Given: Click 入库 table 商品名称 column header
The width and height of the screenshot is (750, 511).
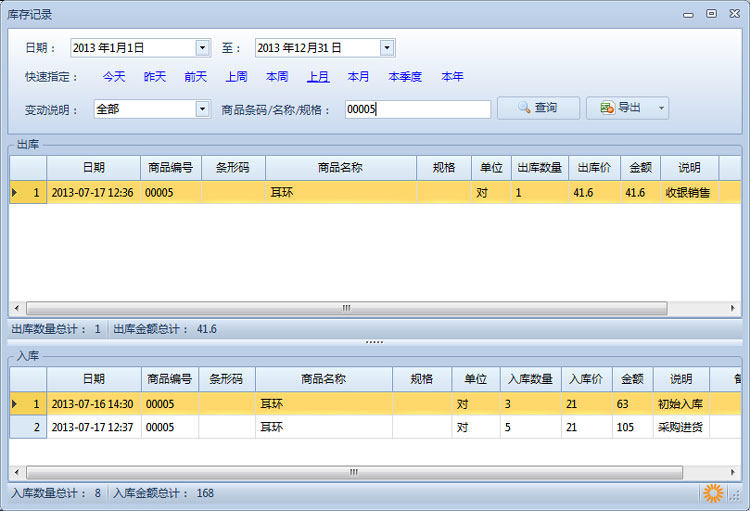Looking at the screenshot, I should (324, 379).
